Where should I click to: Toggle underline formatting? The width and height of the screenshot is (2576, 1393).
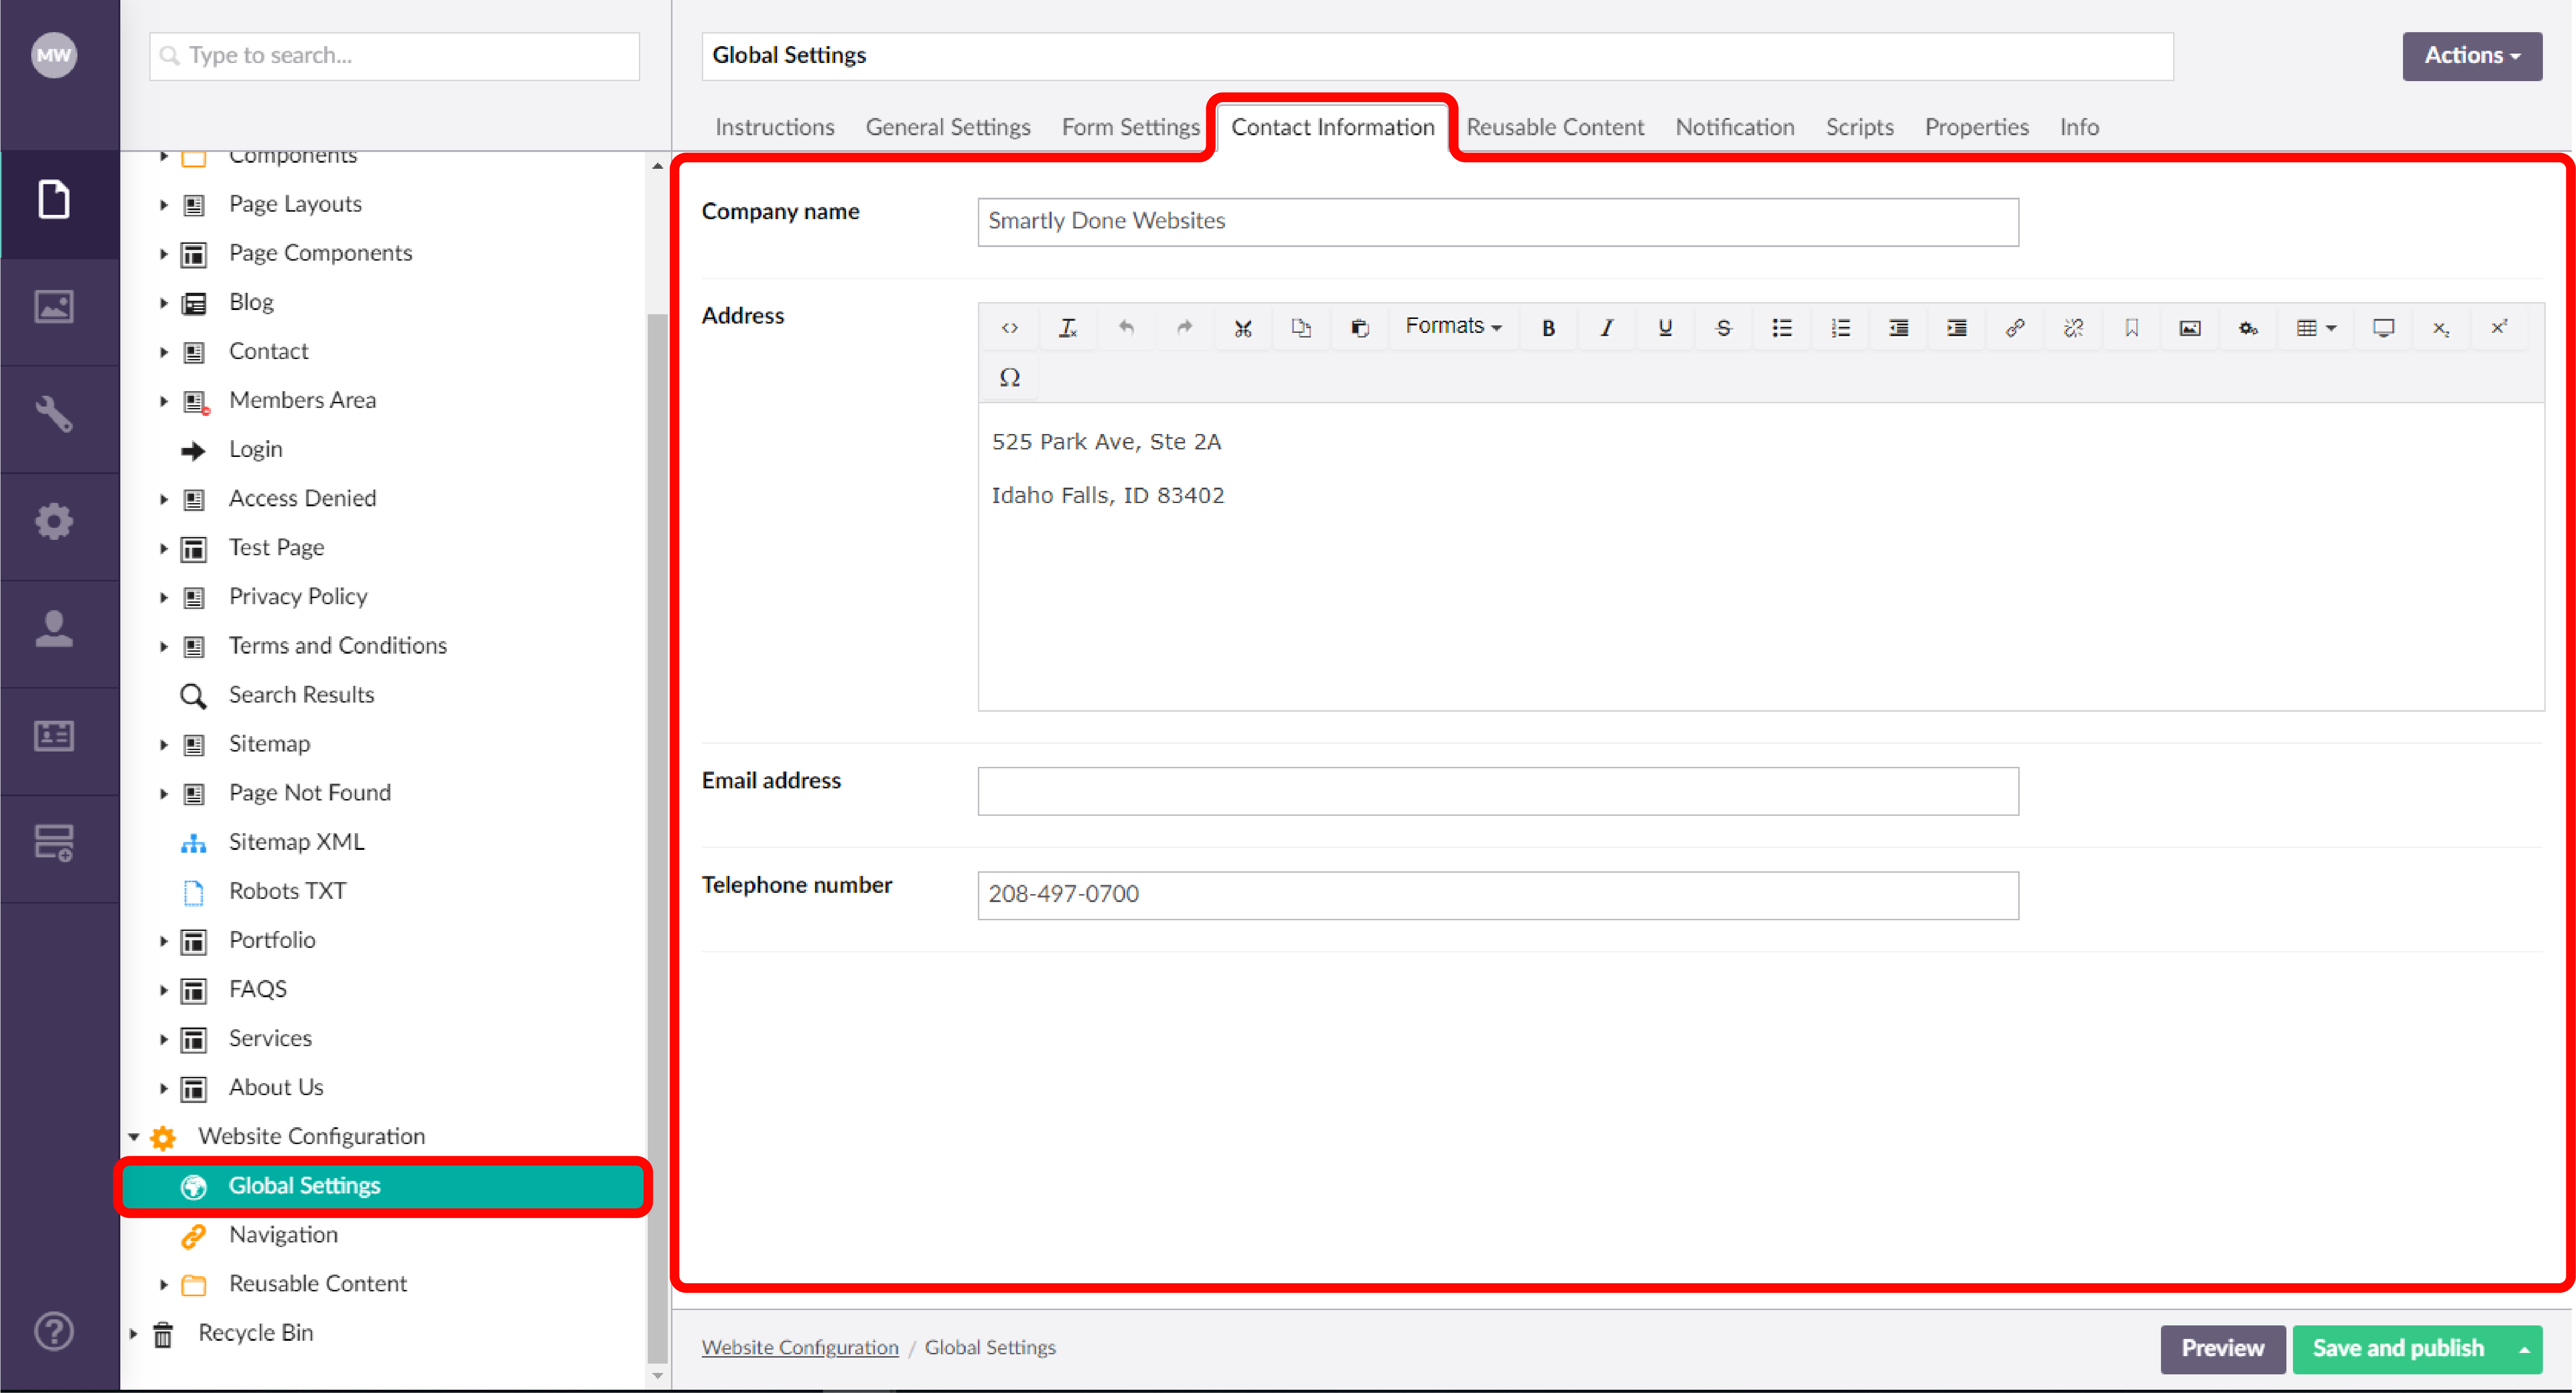(1665, 328)
